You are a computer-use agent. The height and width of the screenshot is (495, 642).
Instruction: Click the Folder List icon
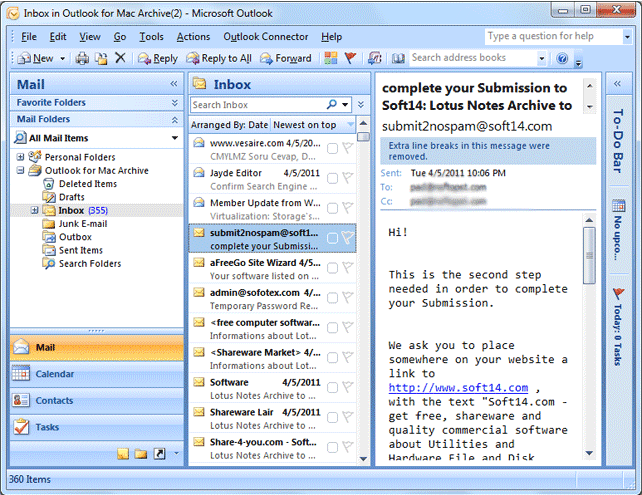pyautogui.click(x=141, y=453)
